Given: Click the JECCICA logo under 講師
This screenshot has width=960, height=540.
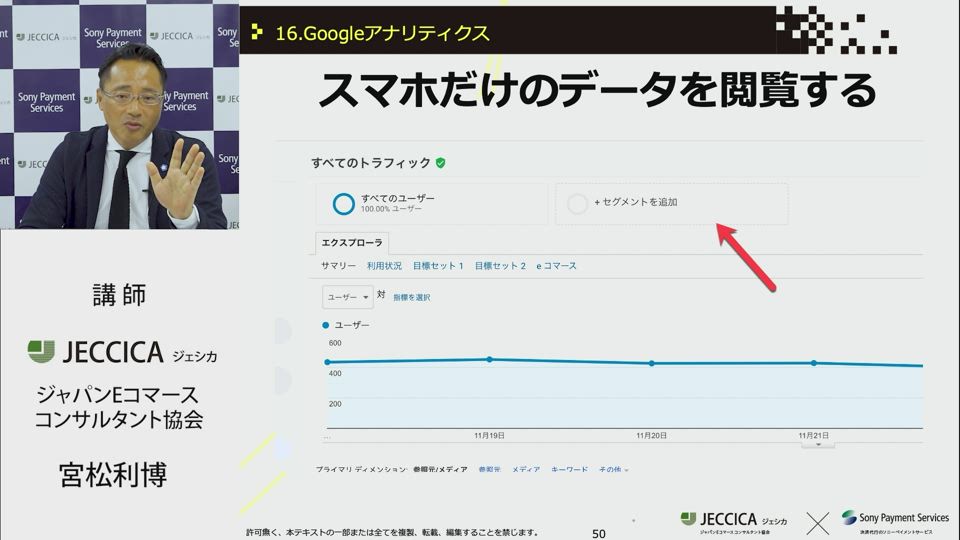Looking at the screenshot, I should (x=122, y=352).
